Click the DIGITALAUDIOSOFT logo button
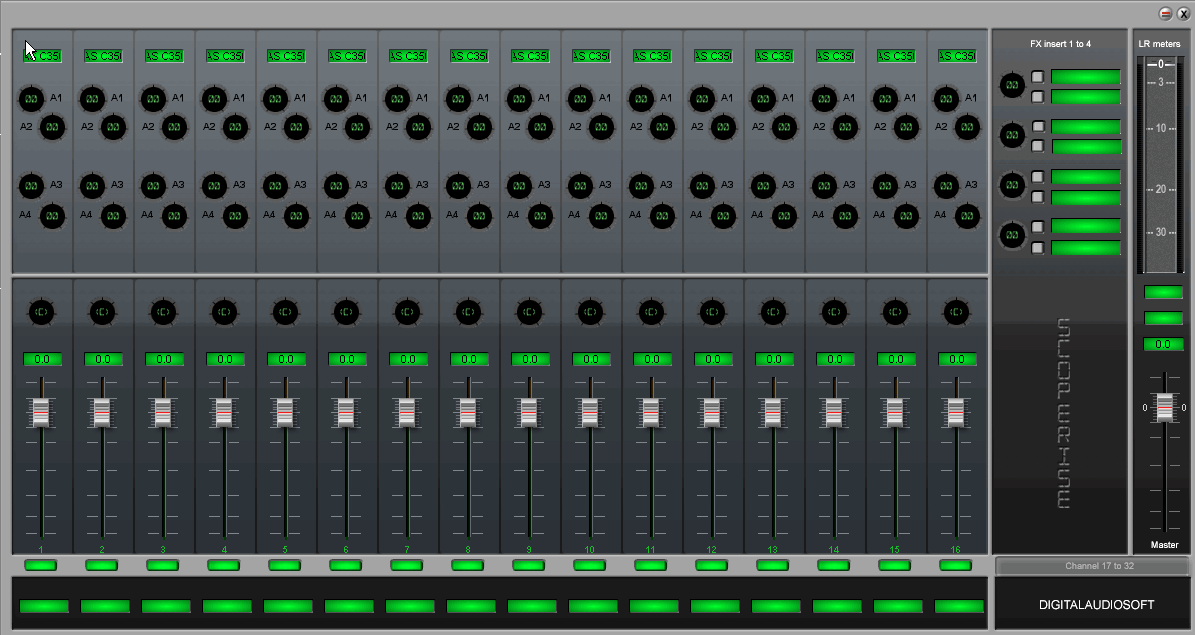This screenshot has width=1195, height=635. click(1091, 605)
